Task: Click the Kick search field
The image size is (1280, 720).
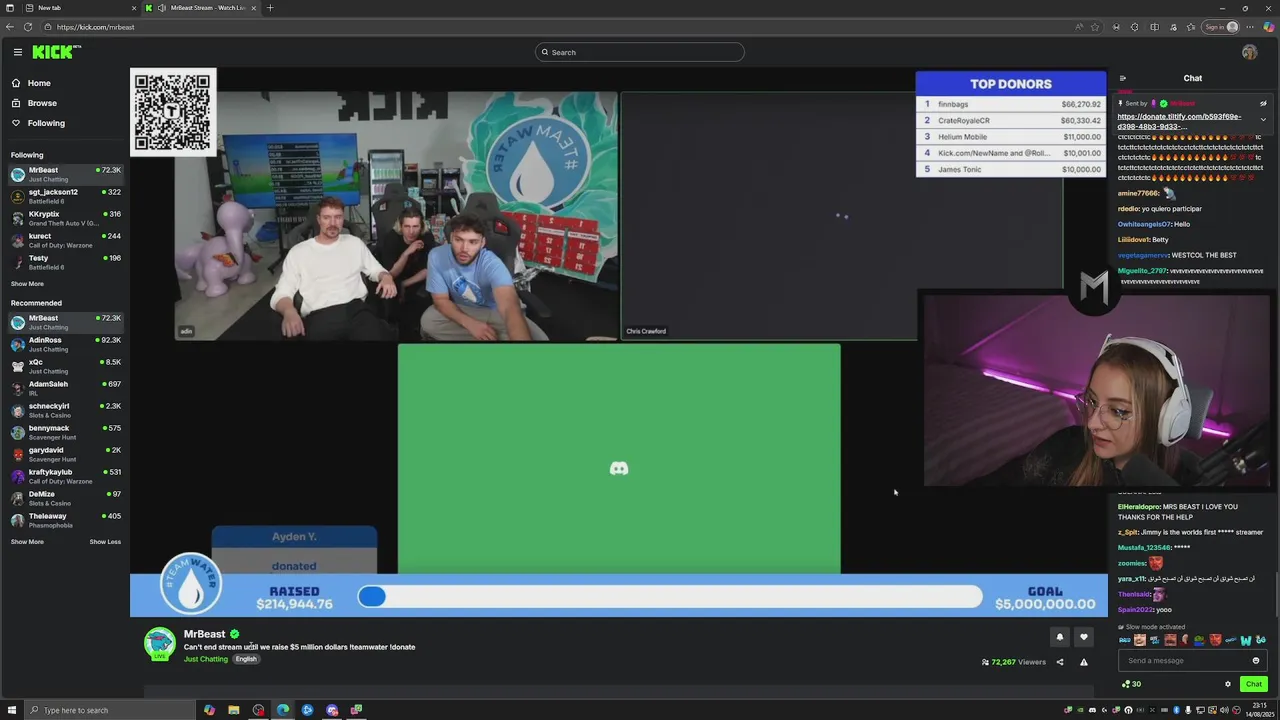Action: pos(640,52)
